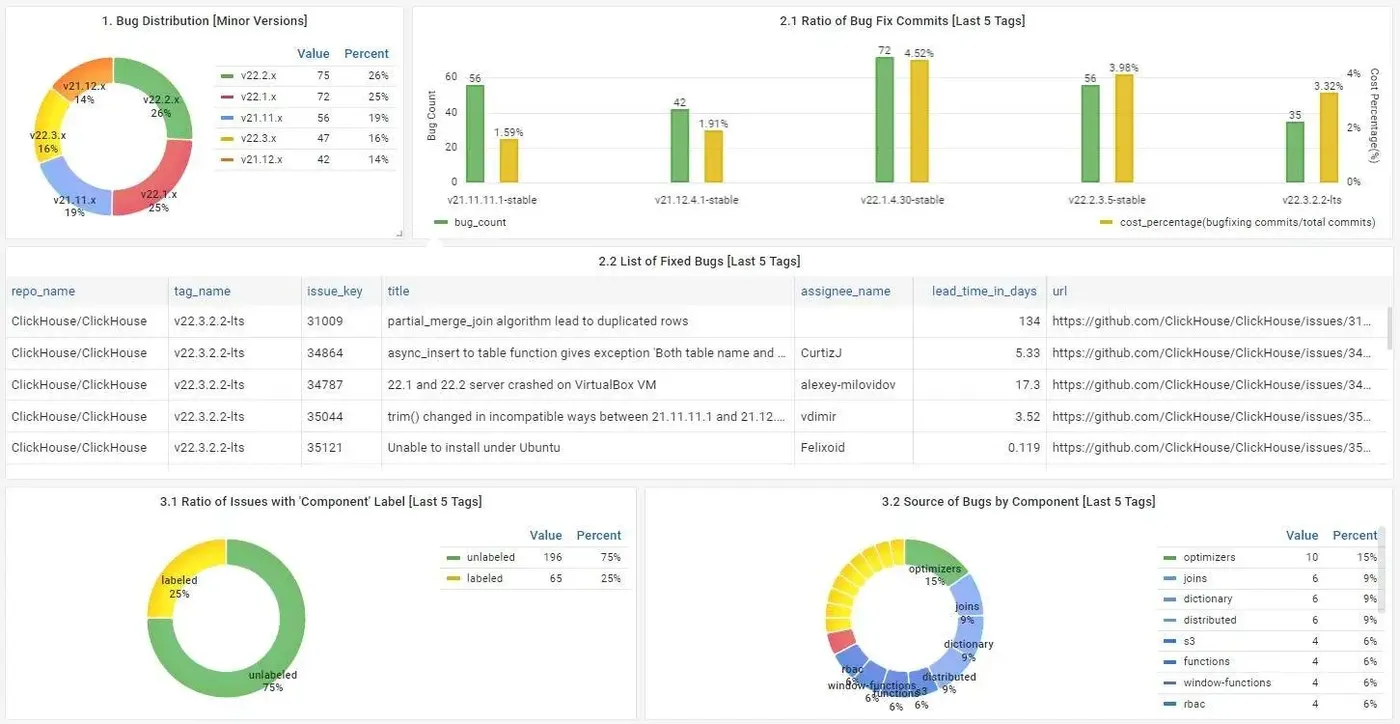Open panel title '2.2 List of Fixed Bugs'
Viewport: 1400px width, 724px height.
[x=699, y=261]
